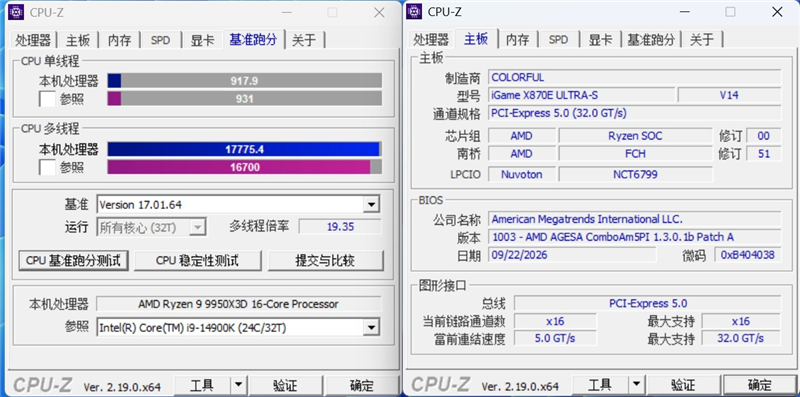The height and width of the screenshot is (397, 800).
Task: Click 工具 button in left window
Action: point(202,385)
